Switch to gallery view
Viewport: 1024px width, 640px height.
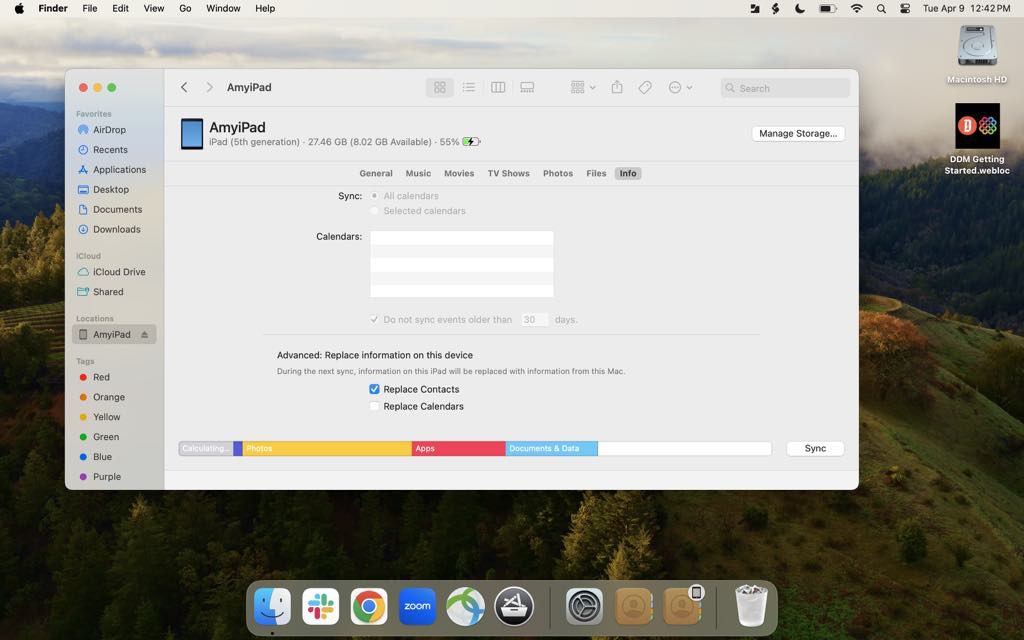[527, 88]
